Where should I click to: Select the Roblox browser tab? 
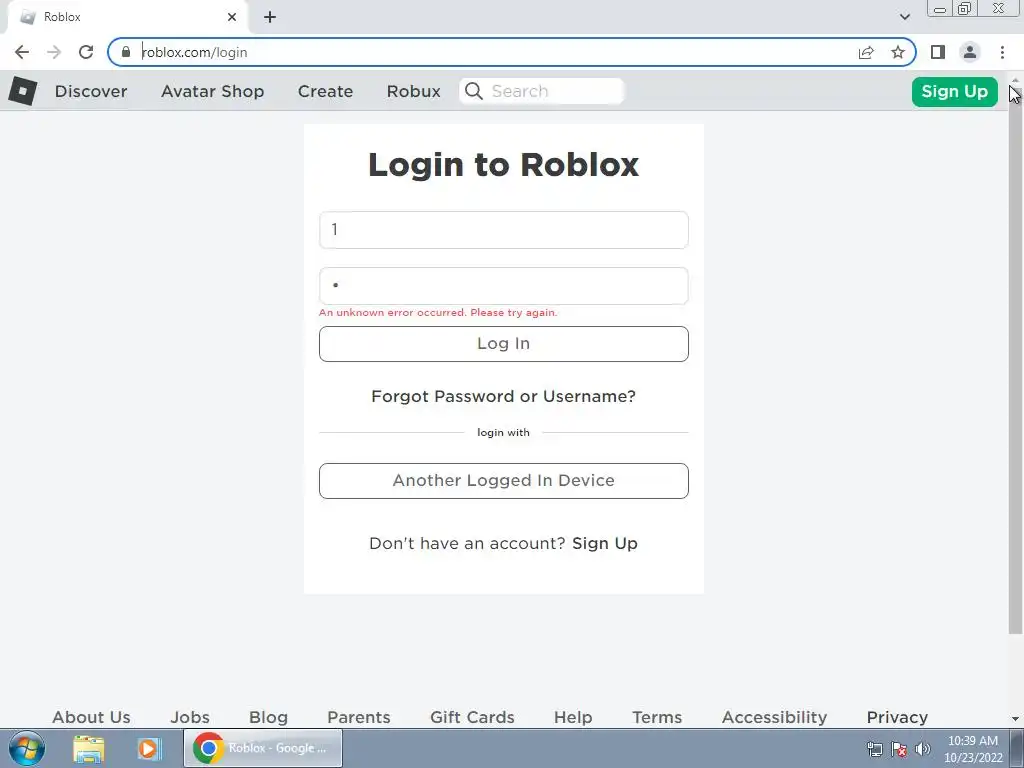(128, 17)
